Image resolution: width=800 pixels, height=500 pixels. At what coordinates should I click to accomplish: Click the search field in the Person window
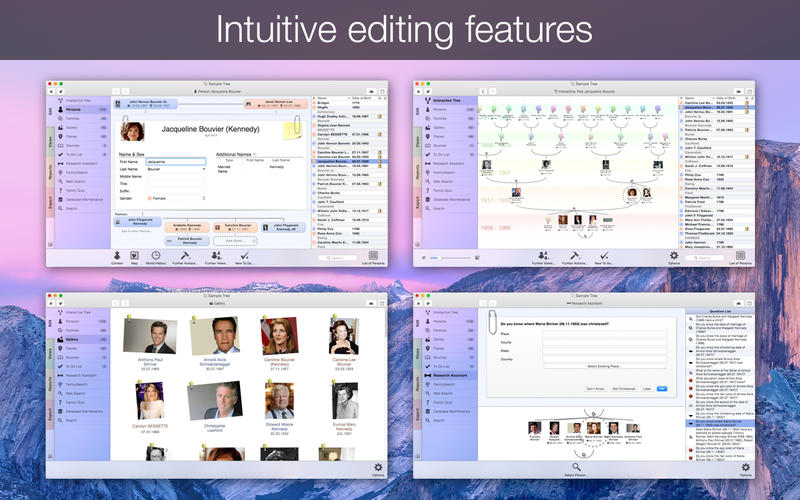pyautogui.click(x=337, y=258)
